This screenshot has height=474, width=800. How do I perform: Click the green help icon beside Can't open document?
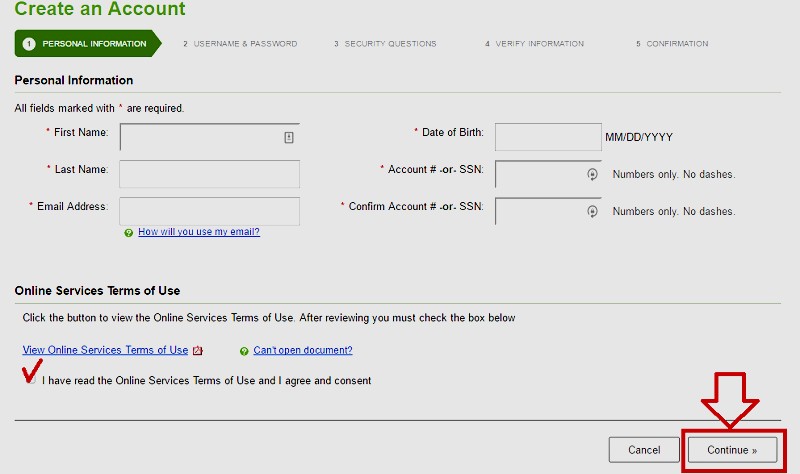(x=244, y=351)
